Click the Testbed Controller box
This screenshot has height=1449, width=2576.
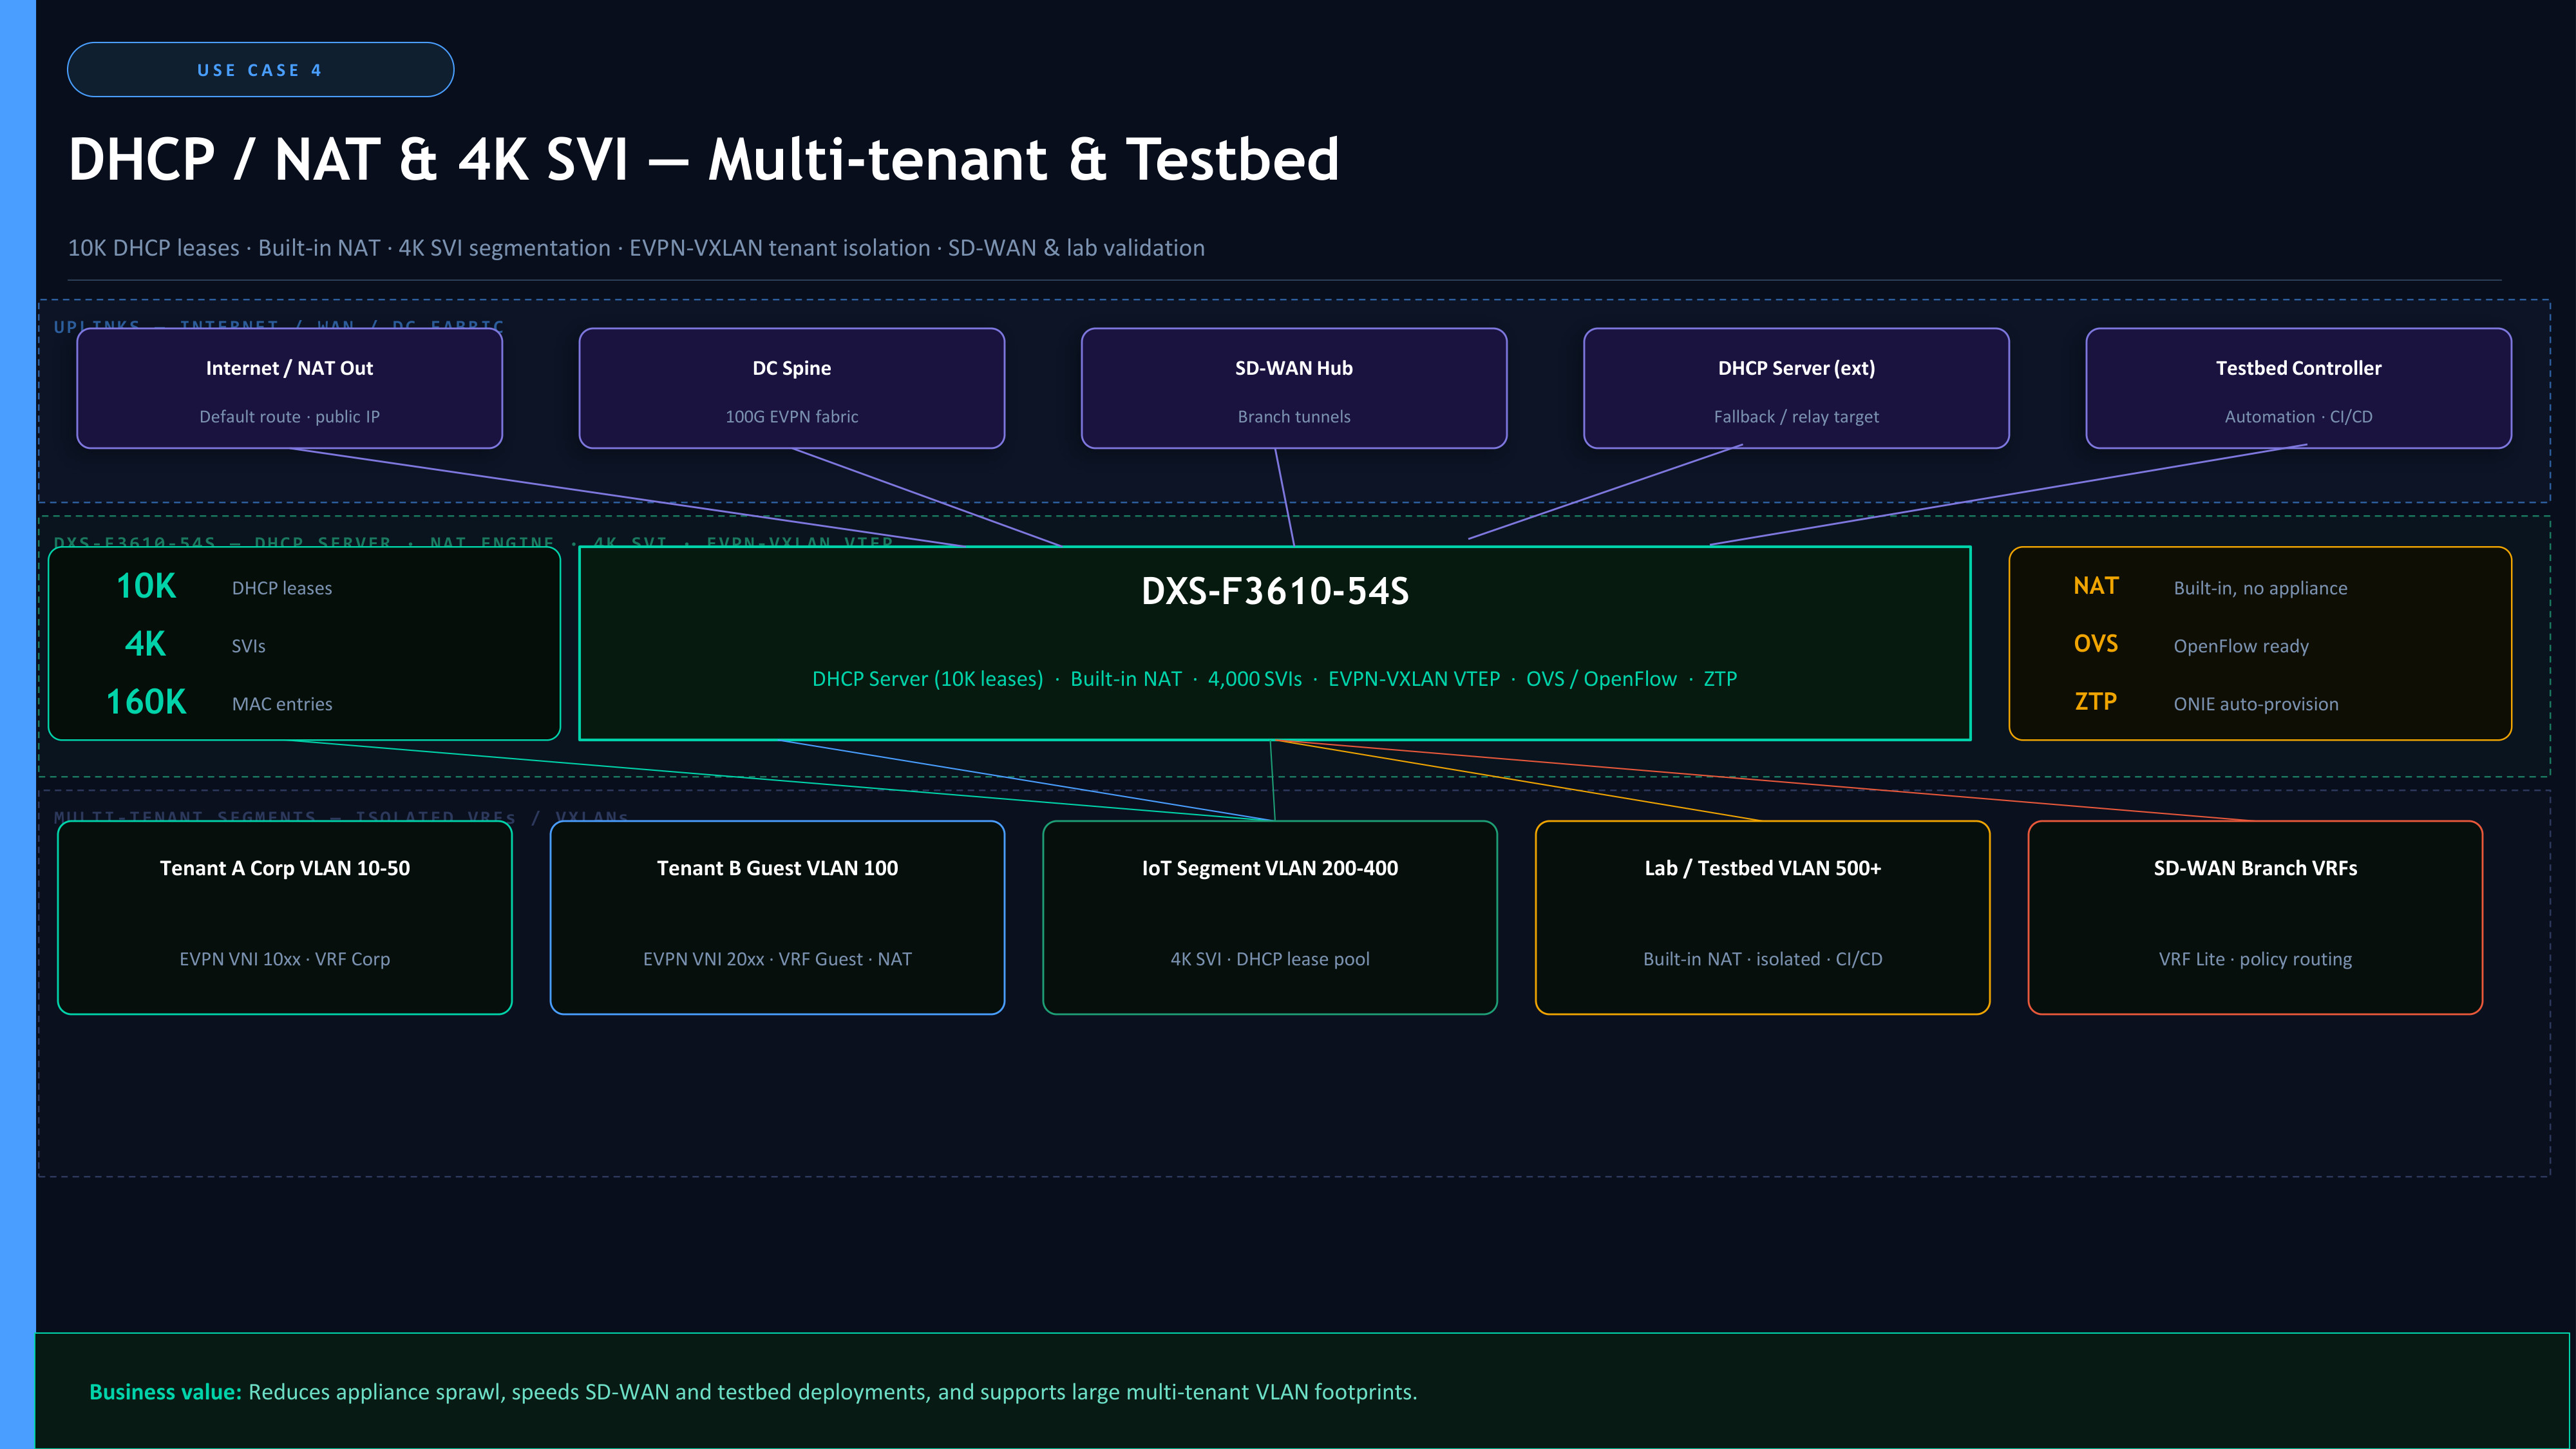point(2297,388)
